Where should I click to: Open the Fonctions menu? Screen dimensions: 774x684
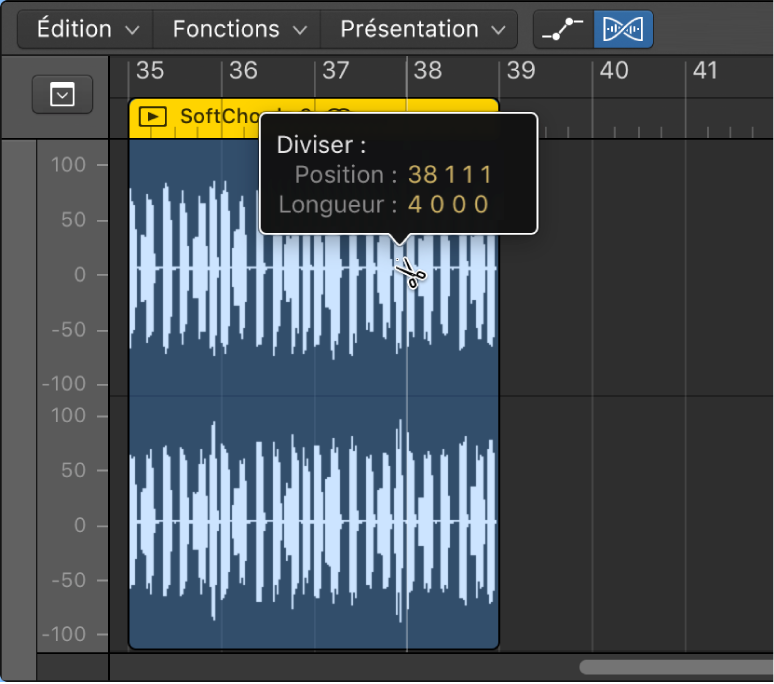pyautogui.click(x=237, y=30)
